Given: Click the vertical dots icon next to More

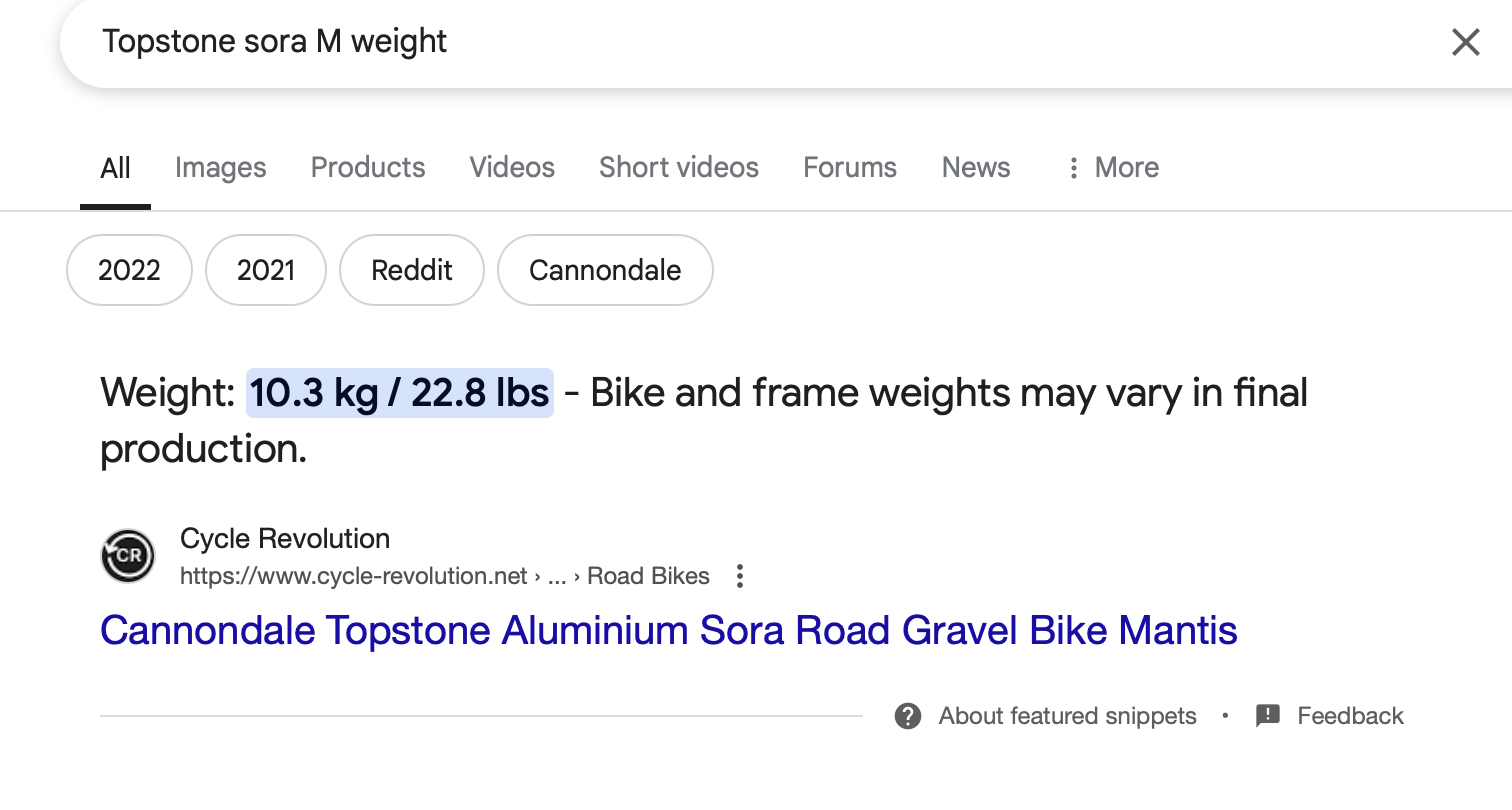Looking at the screenshot, I should tap(1073, 168).
